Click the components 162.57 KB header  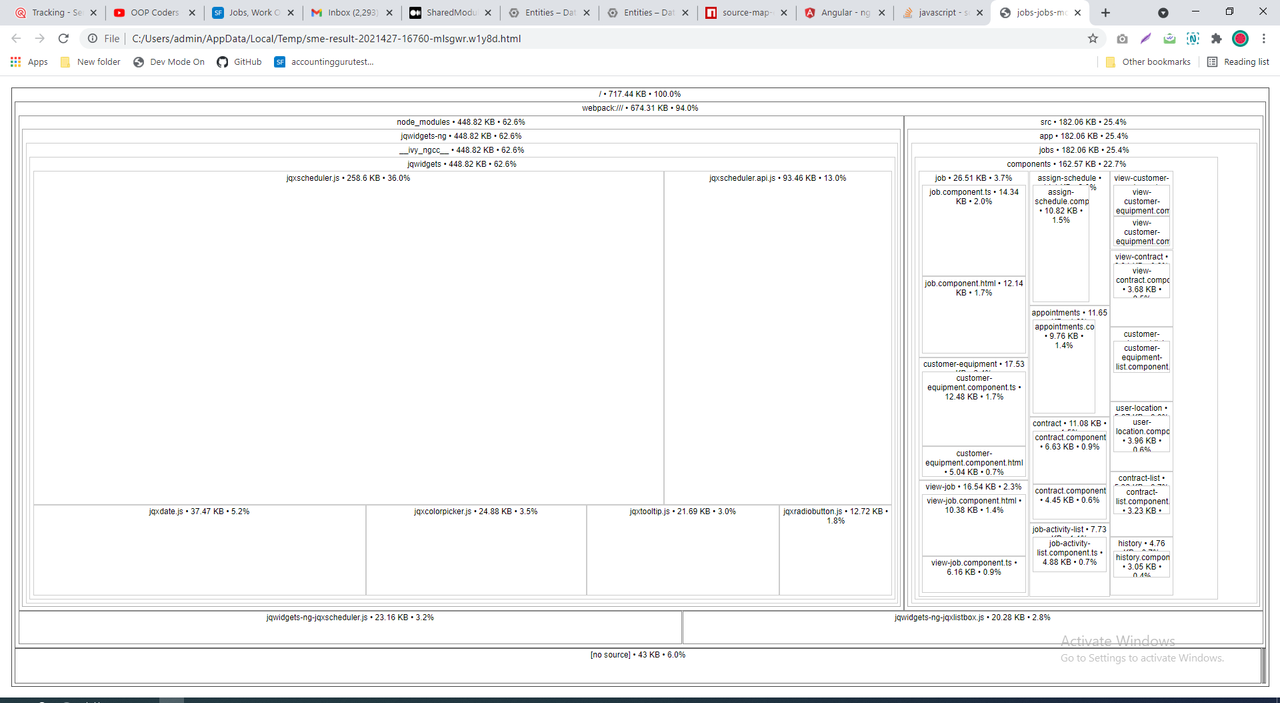coord(1066,164)
